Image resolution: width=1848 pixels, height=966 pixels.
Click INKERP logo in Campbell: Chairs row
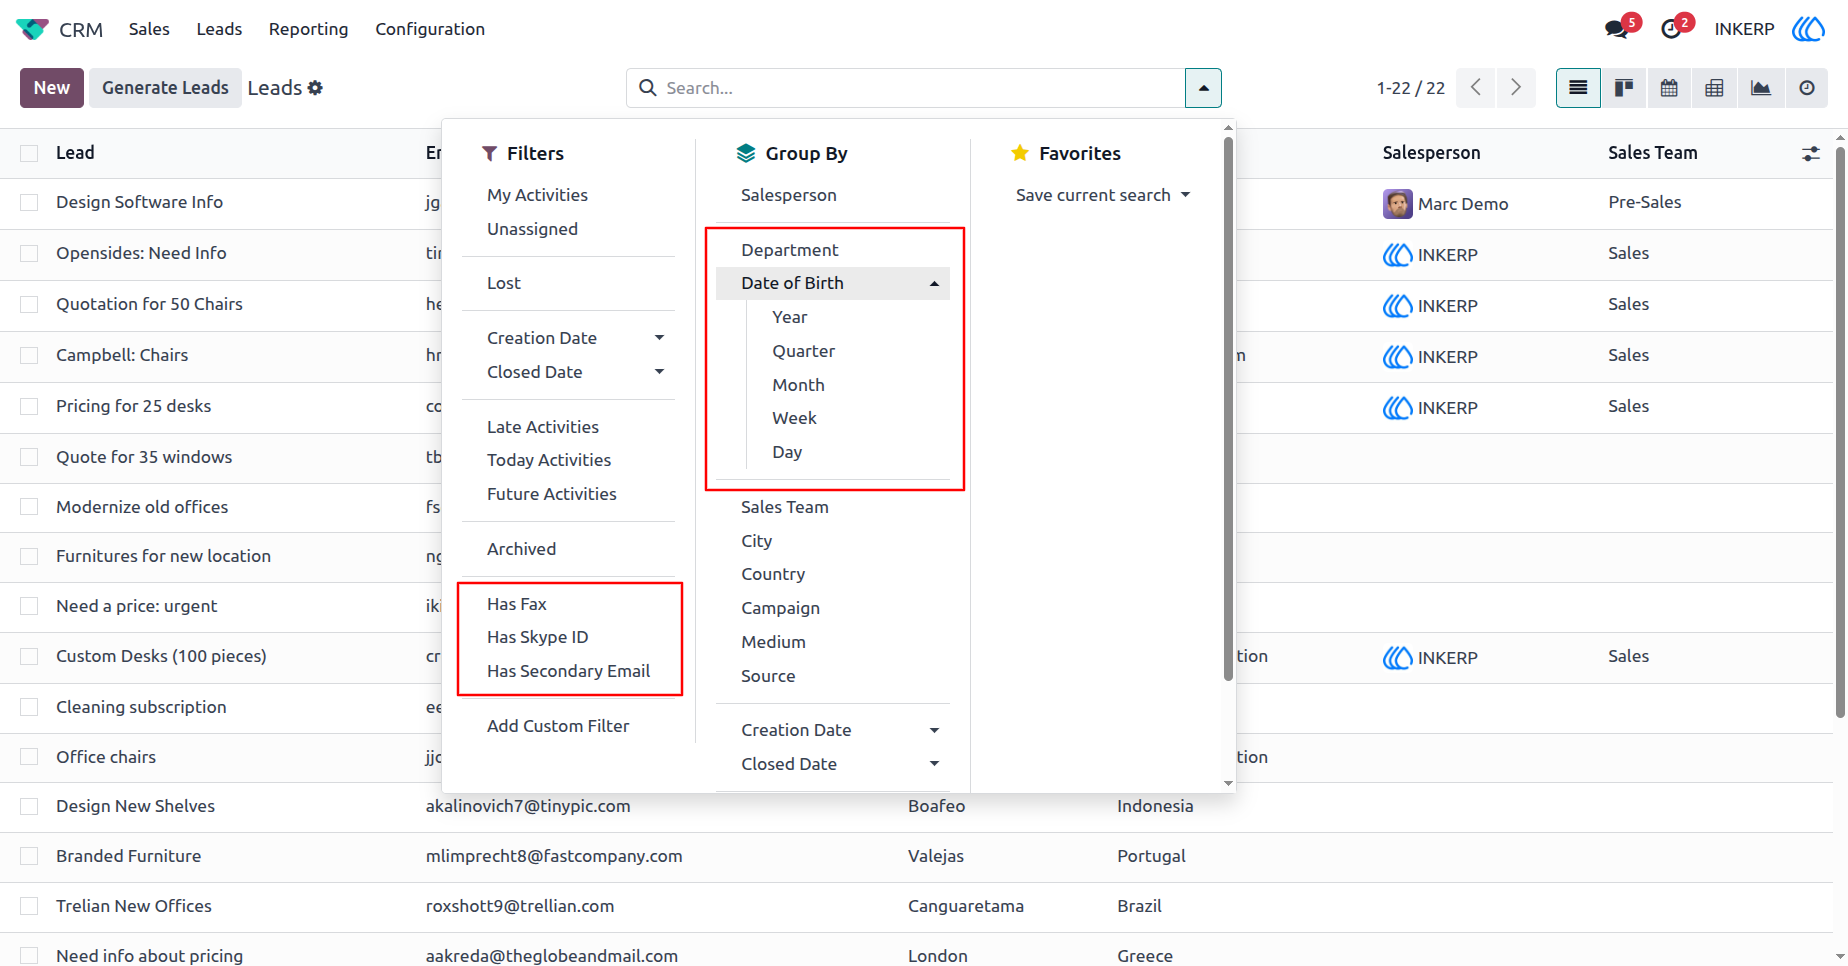(1397, 357)
